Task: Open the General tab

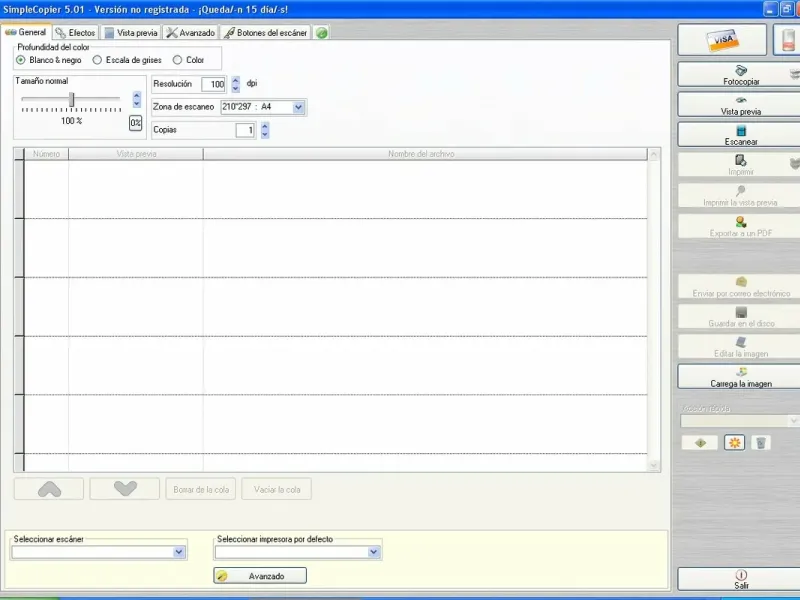Action: point(26,32)
